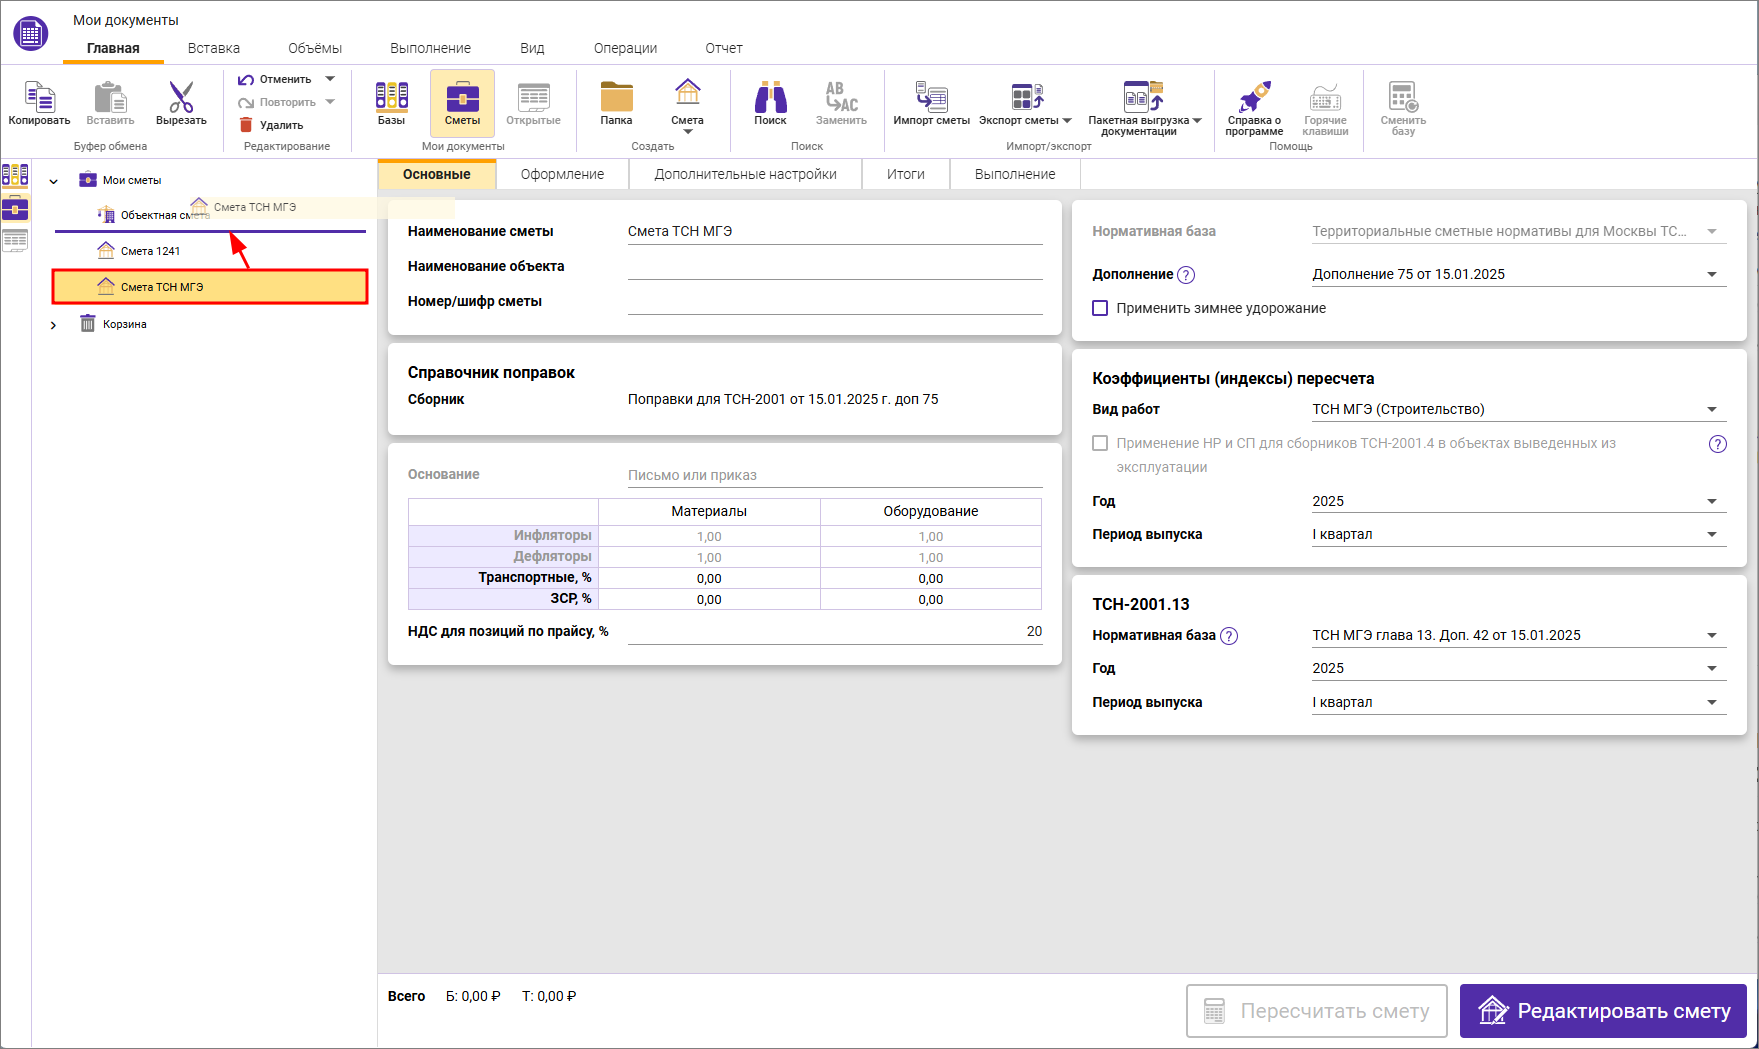Screen dimensions: 1759x1049
Task: Click the Delete (Удалить) trash icon
Action: [246, 125]
